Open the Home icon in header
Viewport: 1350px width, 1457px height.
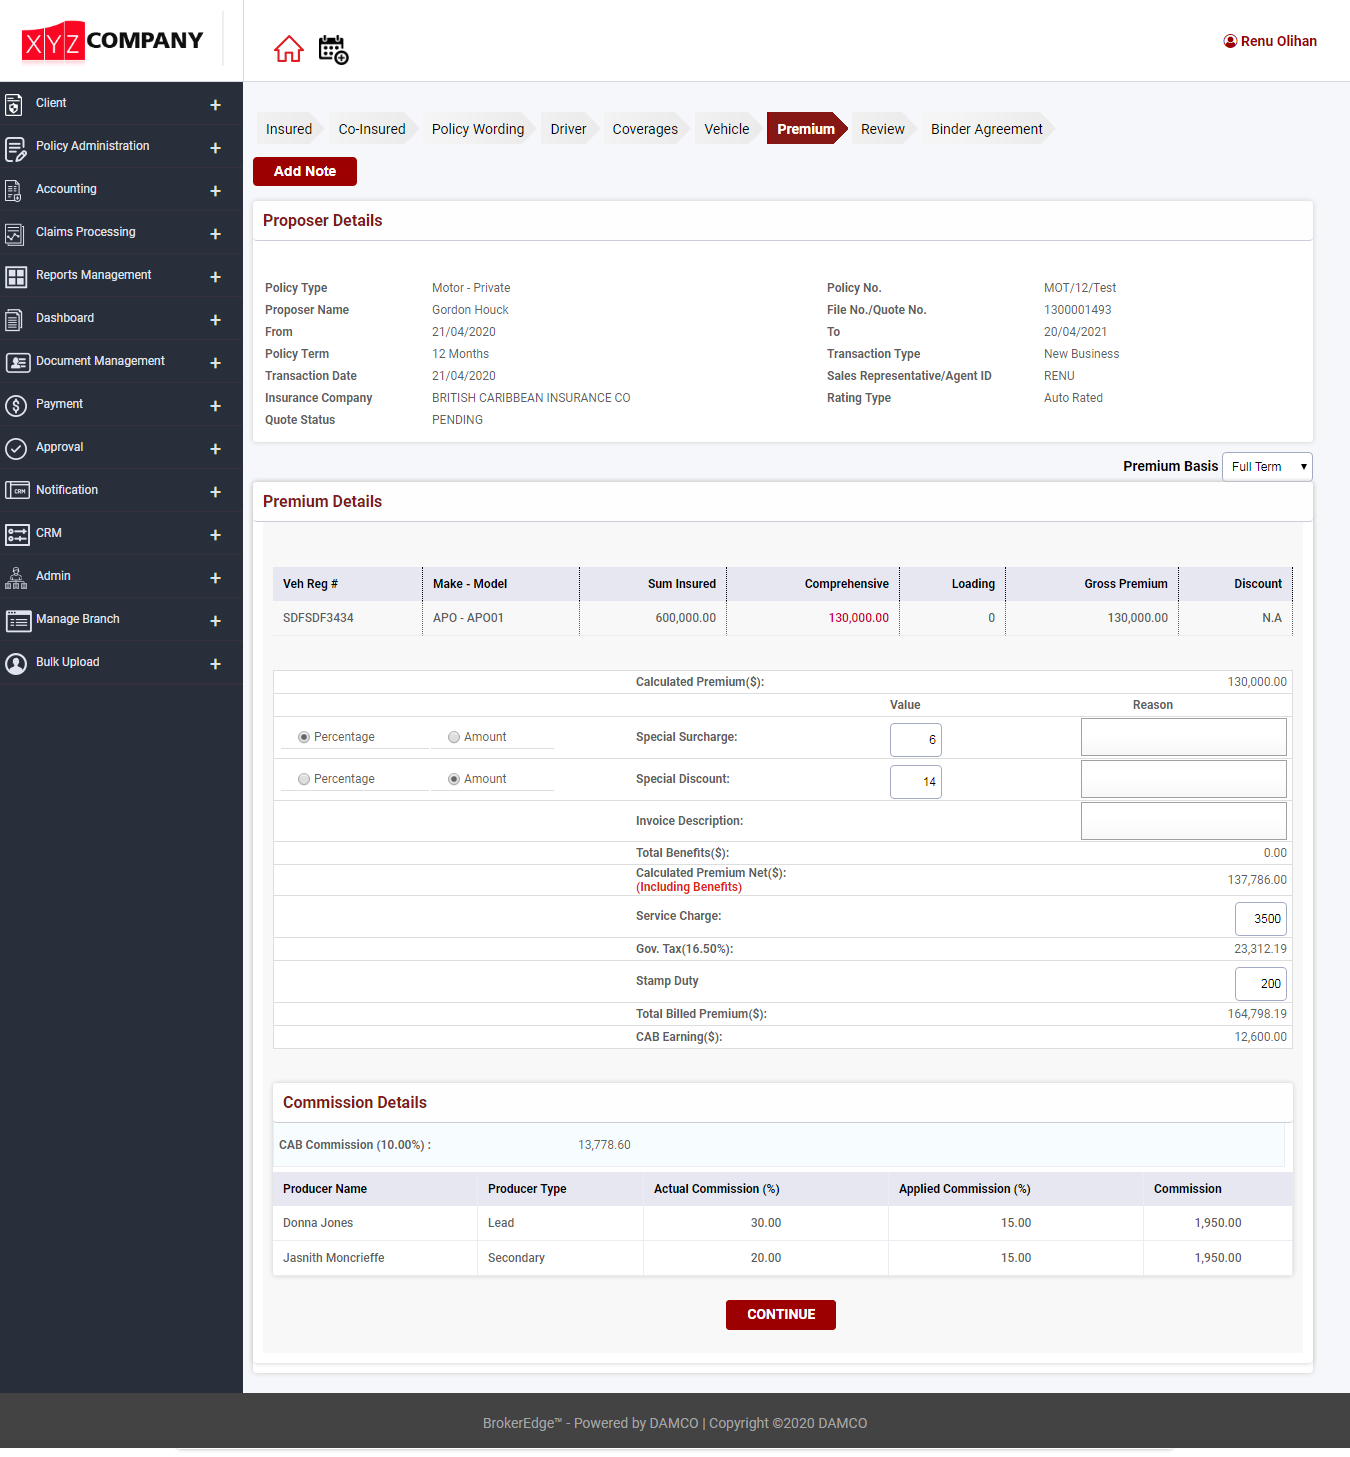pos(289,49)
